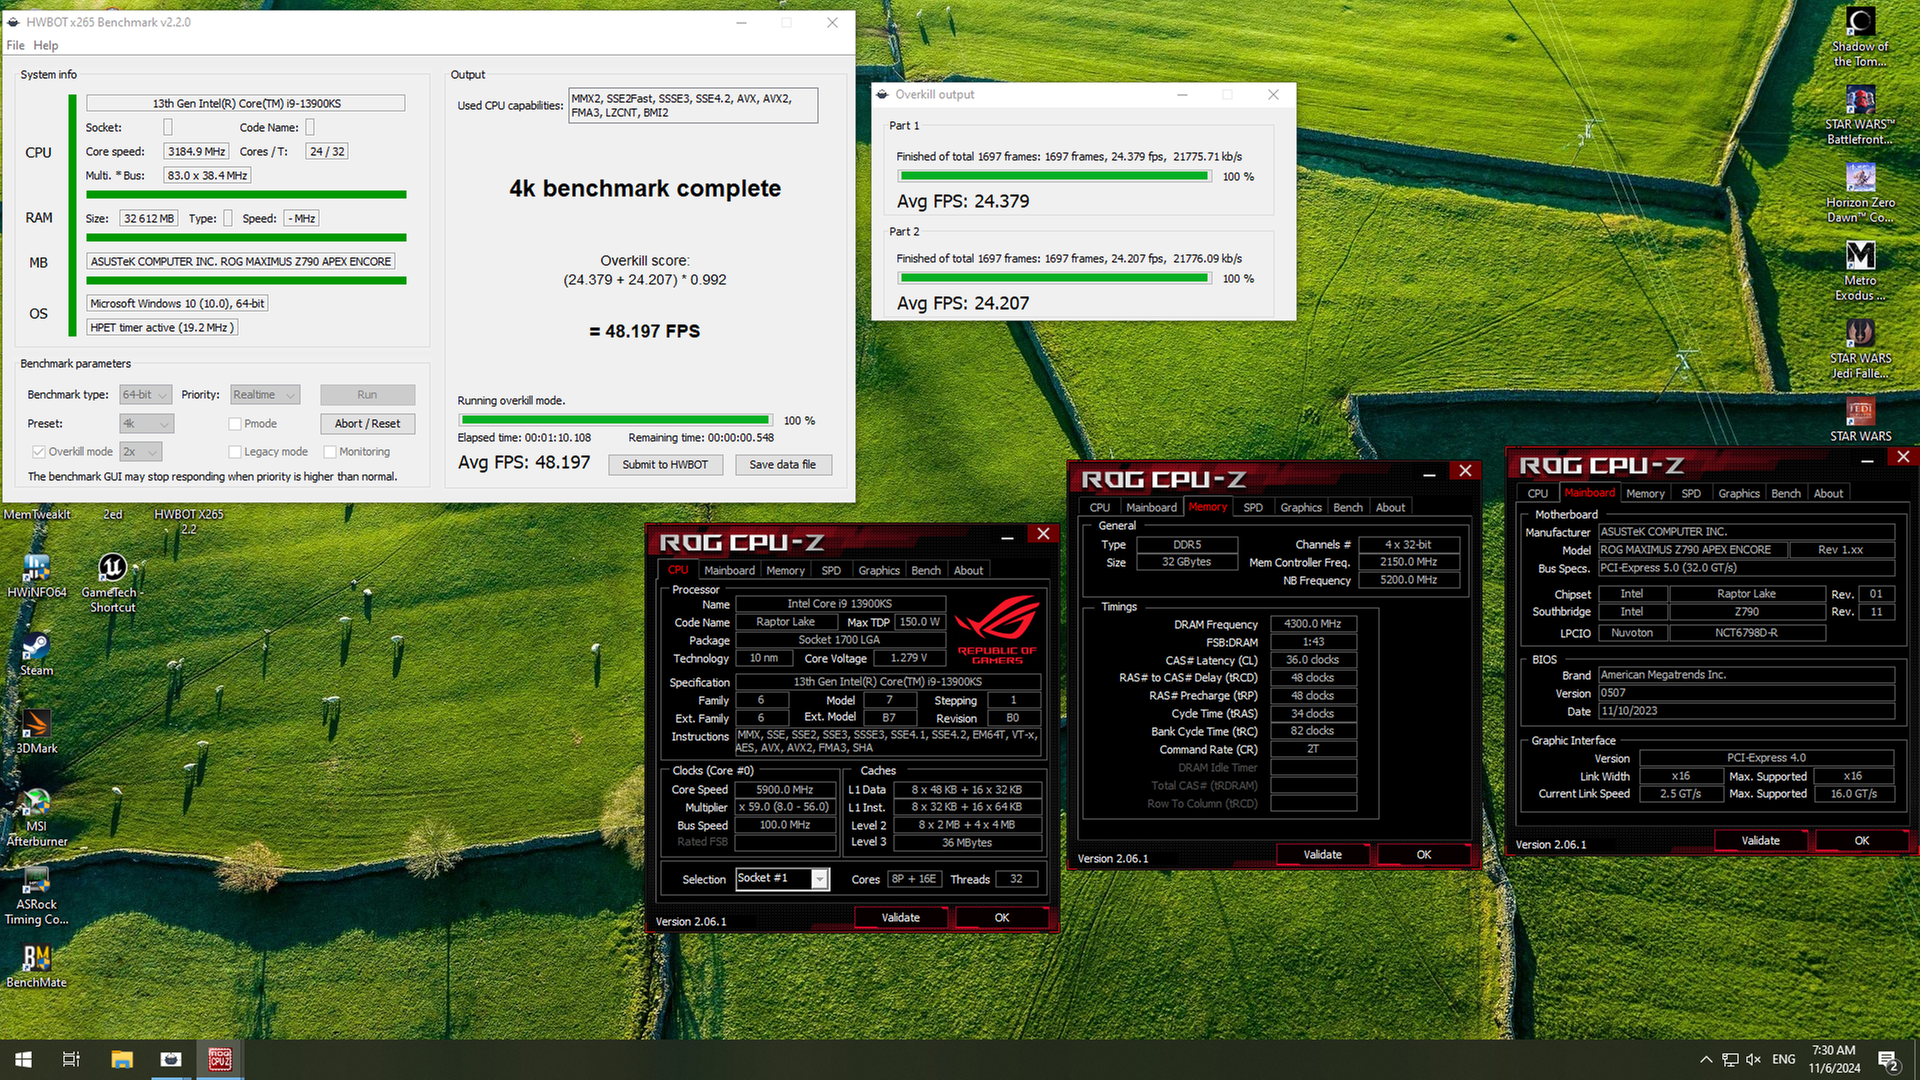
Task: Open the Priority Realtime dropdown
Action: click(265, 395)
